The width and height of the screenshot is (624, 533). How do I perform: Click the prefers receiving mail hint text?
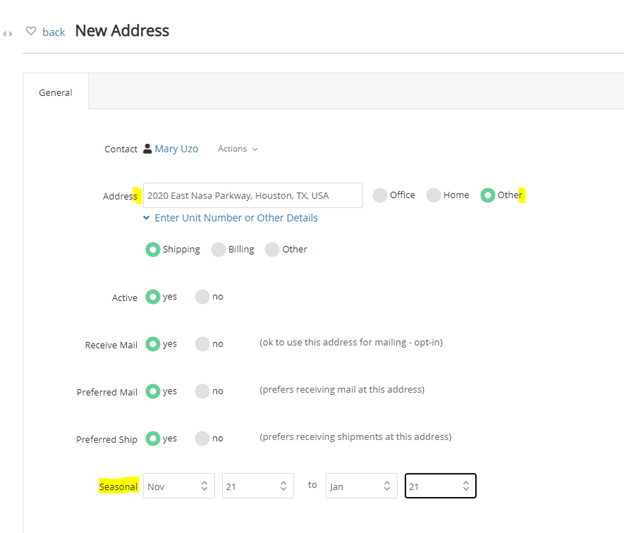point(342,389)
